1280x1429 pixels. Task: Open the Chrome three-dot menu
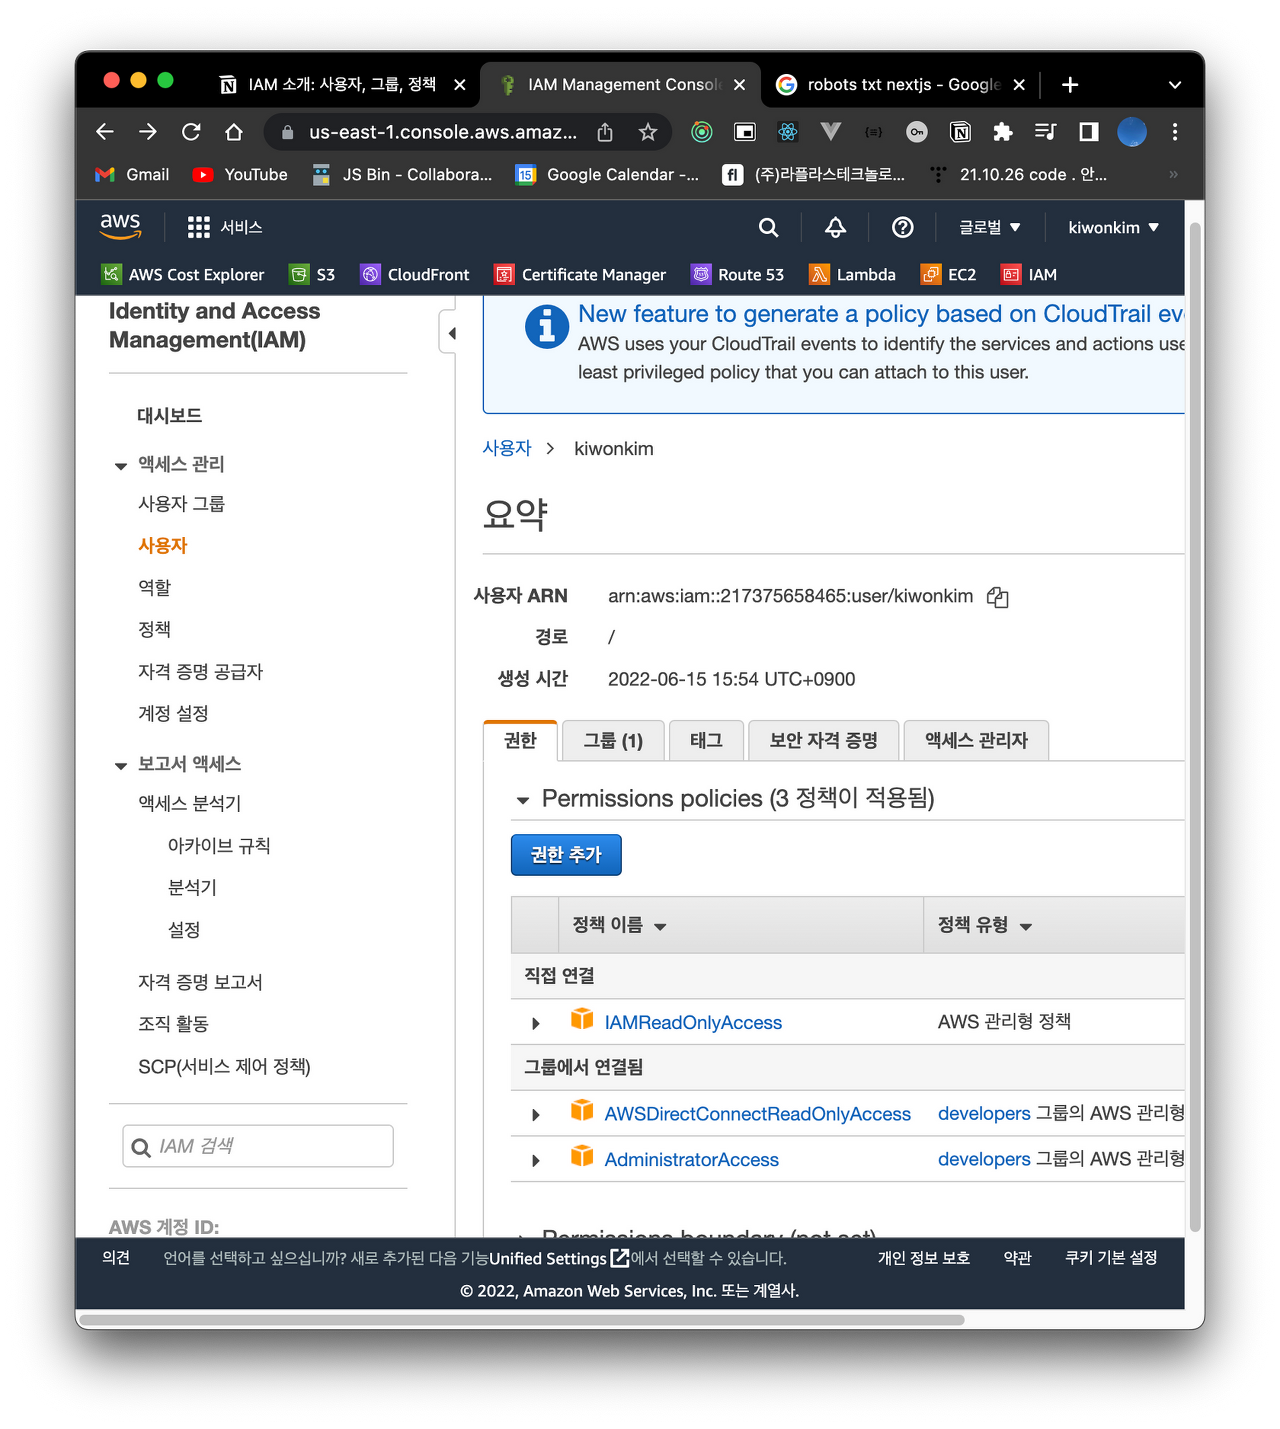point(1175,132)
